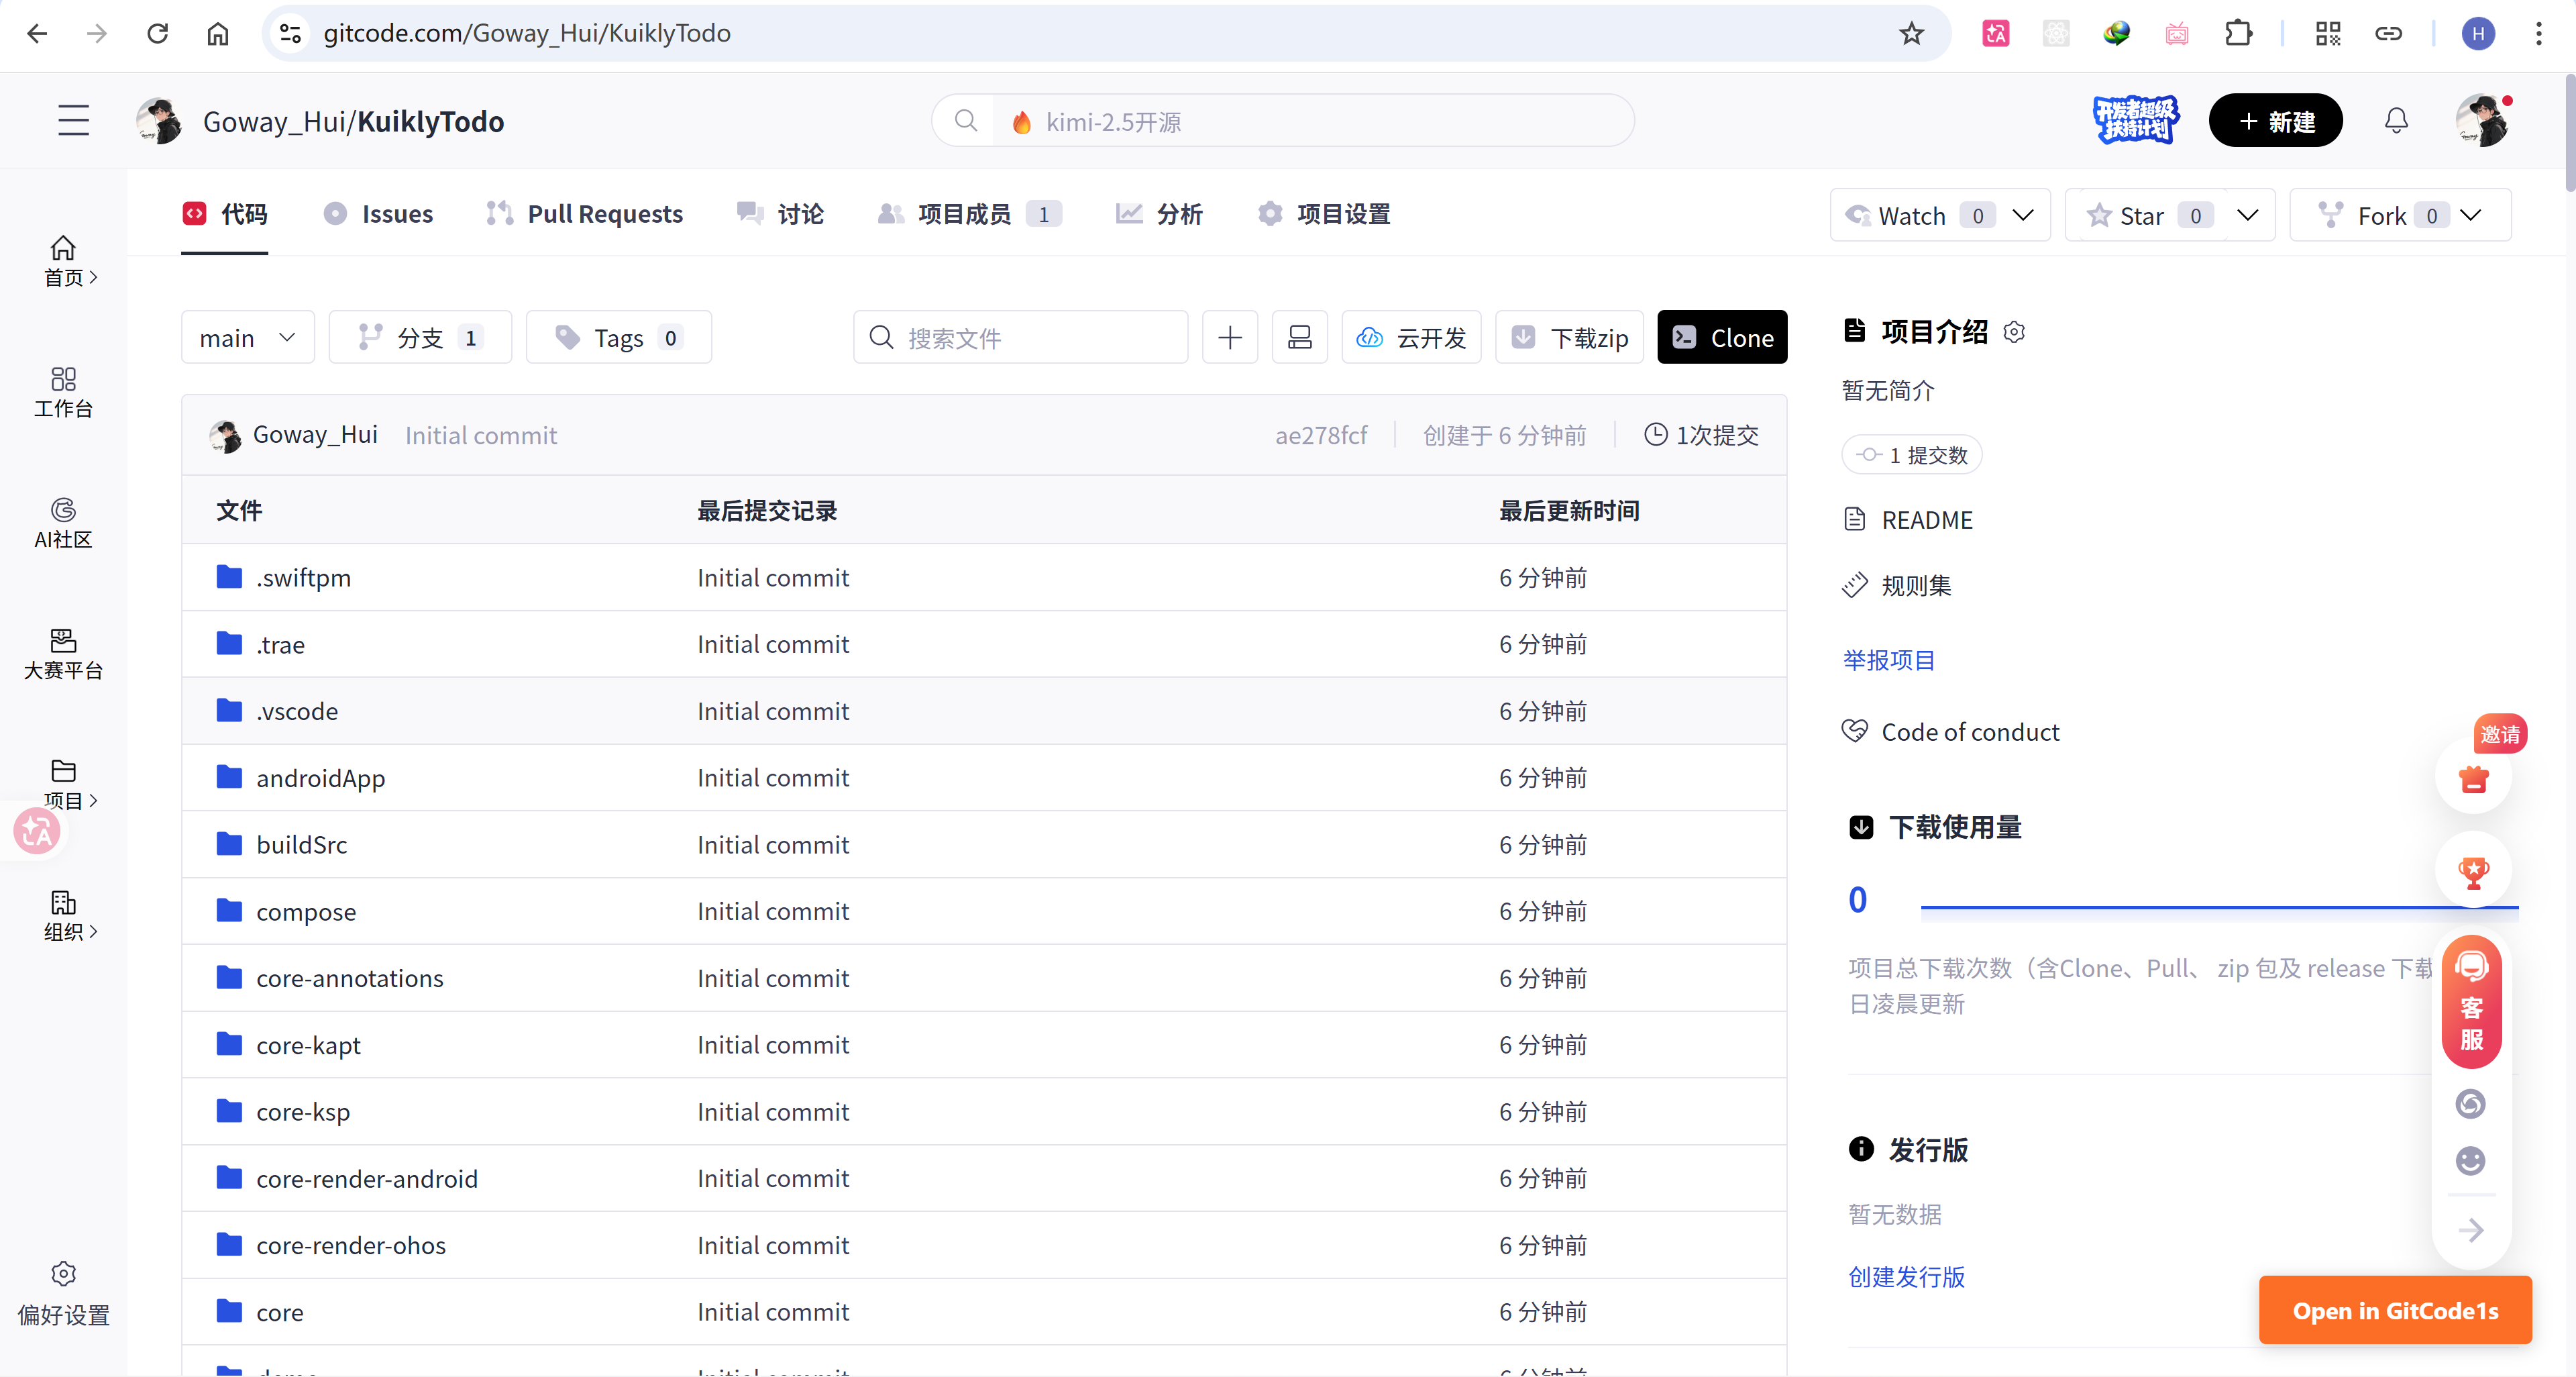Click the 搜索文件 search field
The image size is (2576, 1377).
pyautogui.click(x=1020, y=337)
